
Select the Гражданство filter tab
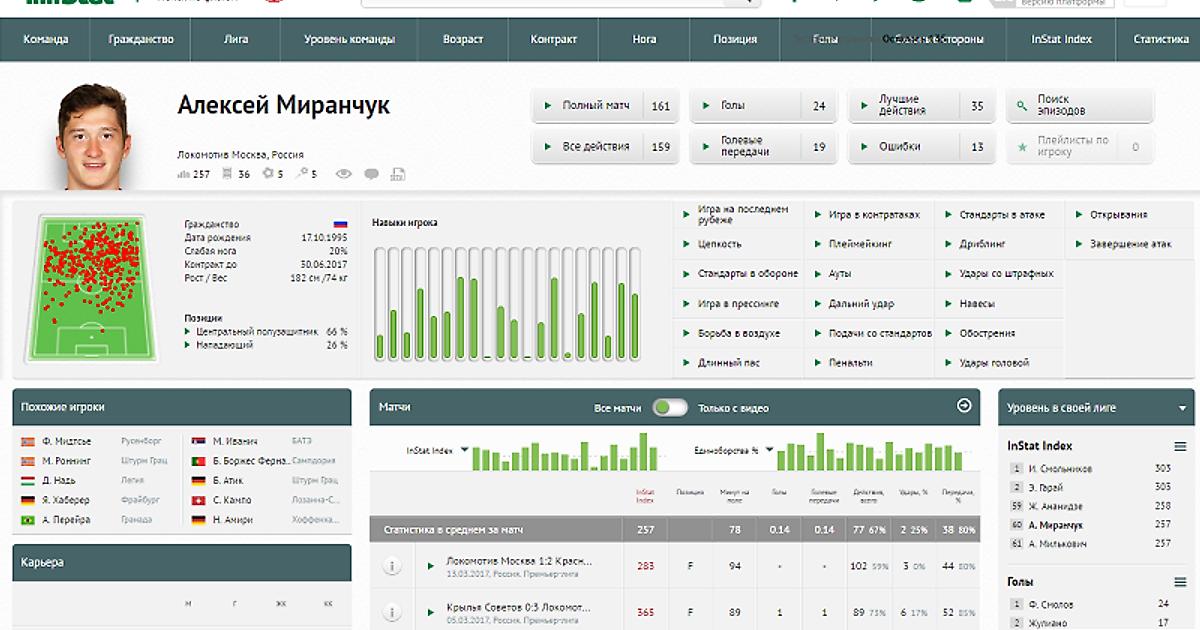(x=141, y=40)
